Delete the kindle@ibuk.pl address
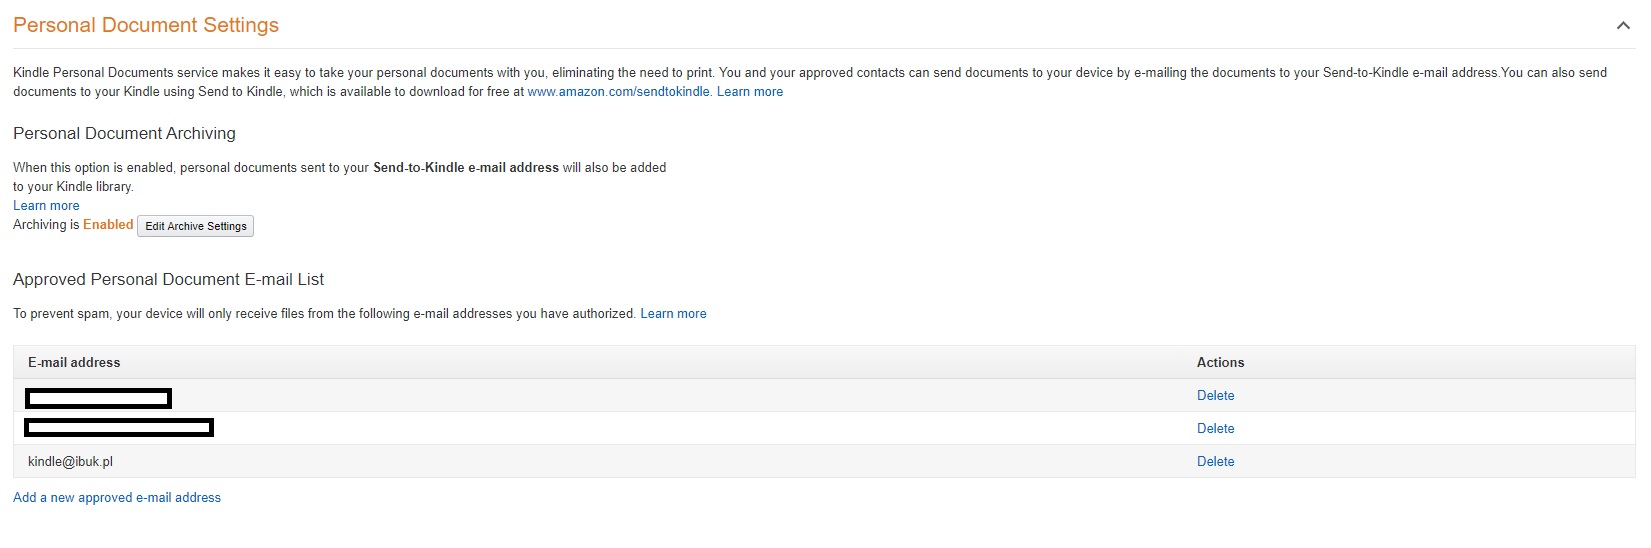Viewport: 1651px width, 548px height. pyautogui.click(x=1215, y=462)
